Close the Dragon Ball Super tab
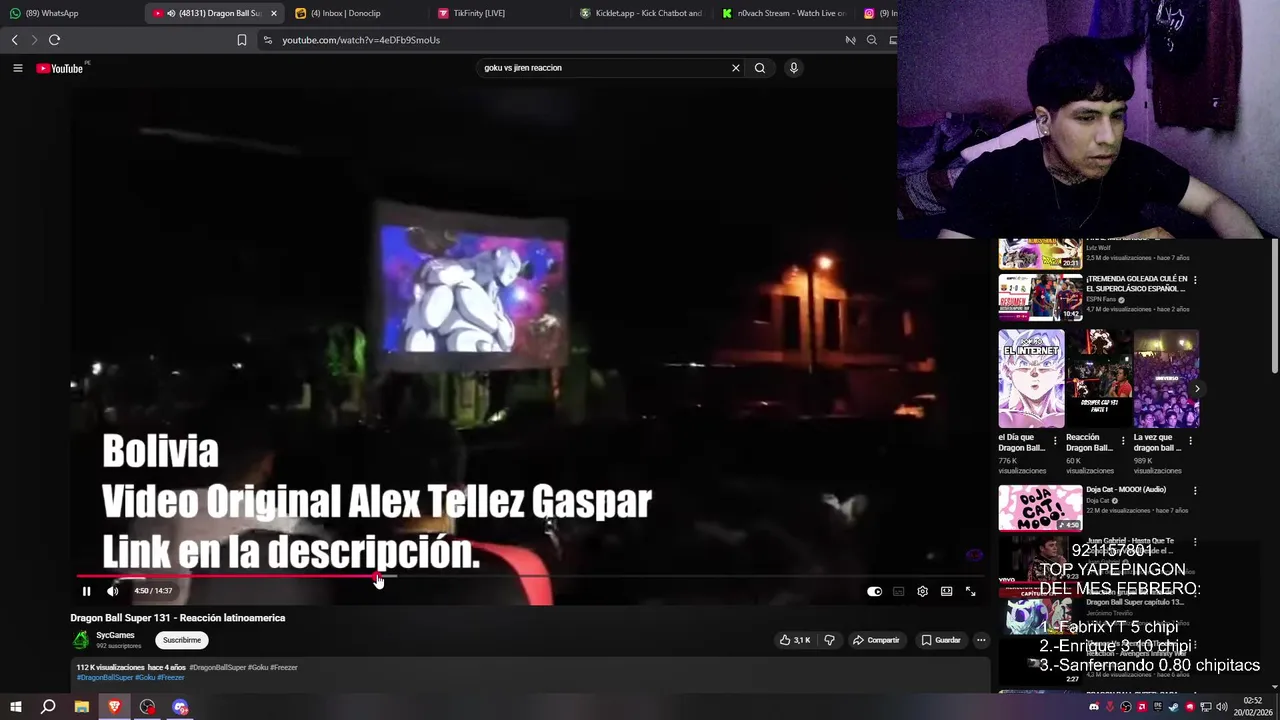The image size is (1280, 720). pos(273,13)
